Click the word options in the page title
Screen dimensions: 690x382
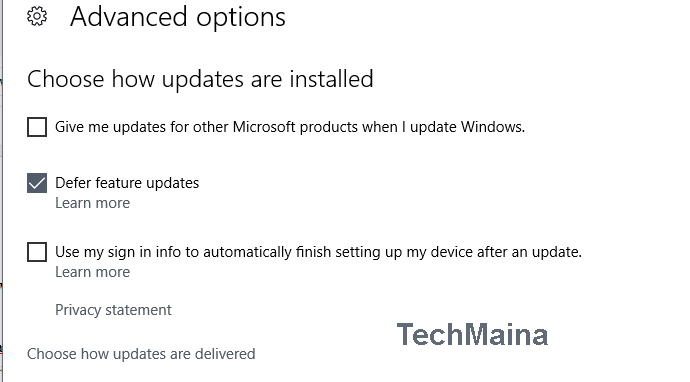point(241,18)
